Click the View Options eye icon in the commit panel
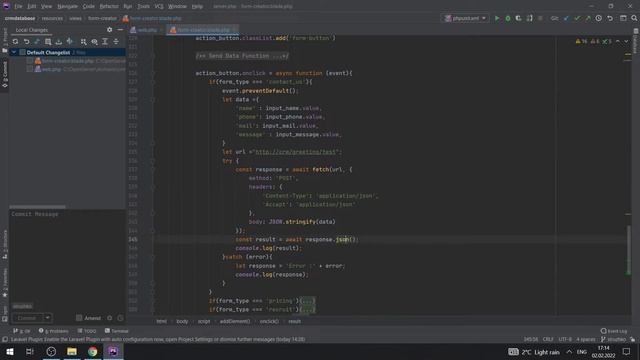 tap(94, 42)
